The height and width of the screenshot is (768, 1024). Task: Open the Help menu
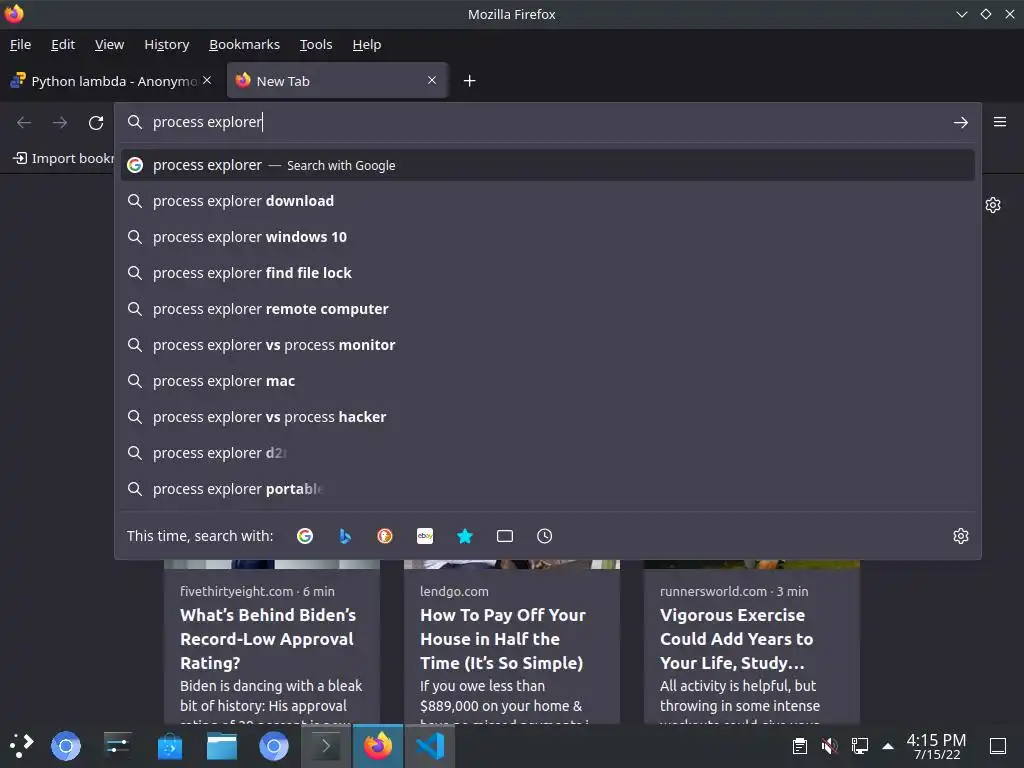coord(366,44)
